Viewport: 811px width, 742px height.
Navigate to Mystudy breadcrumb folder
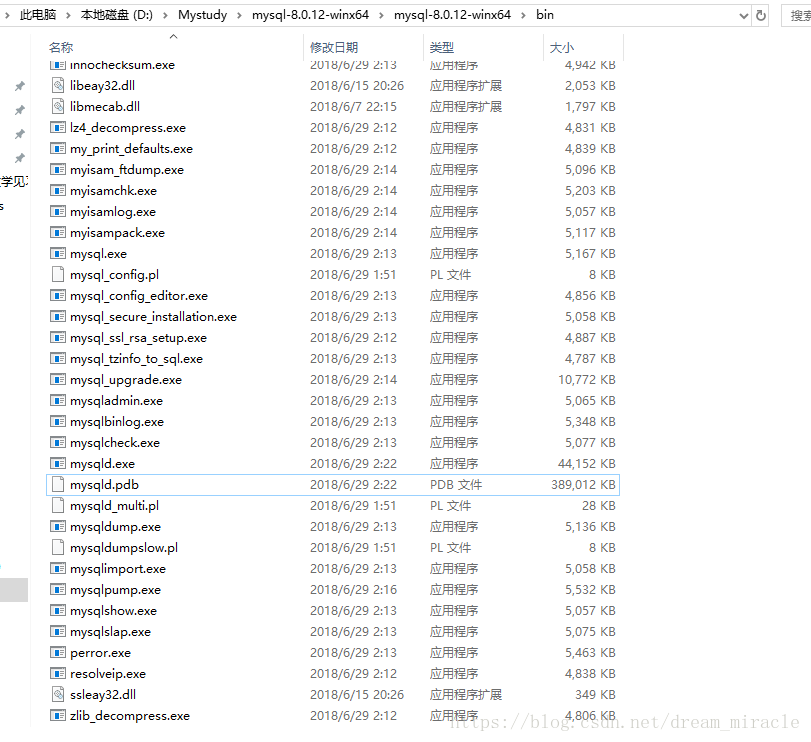pyautogui.click(x=202, y=15)
